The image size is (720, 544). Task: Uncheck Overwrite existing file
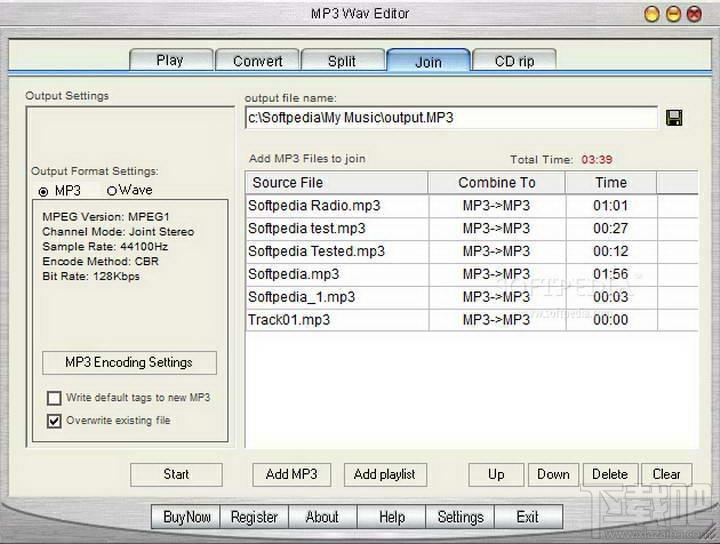(54, 421)
